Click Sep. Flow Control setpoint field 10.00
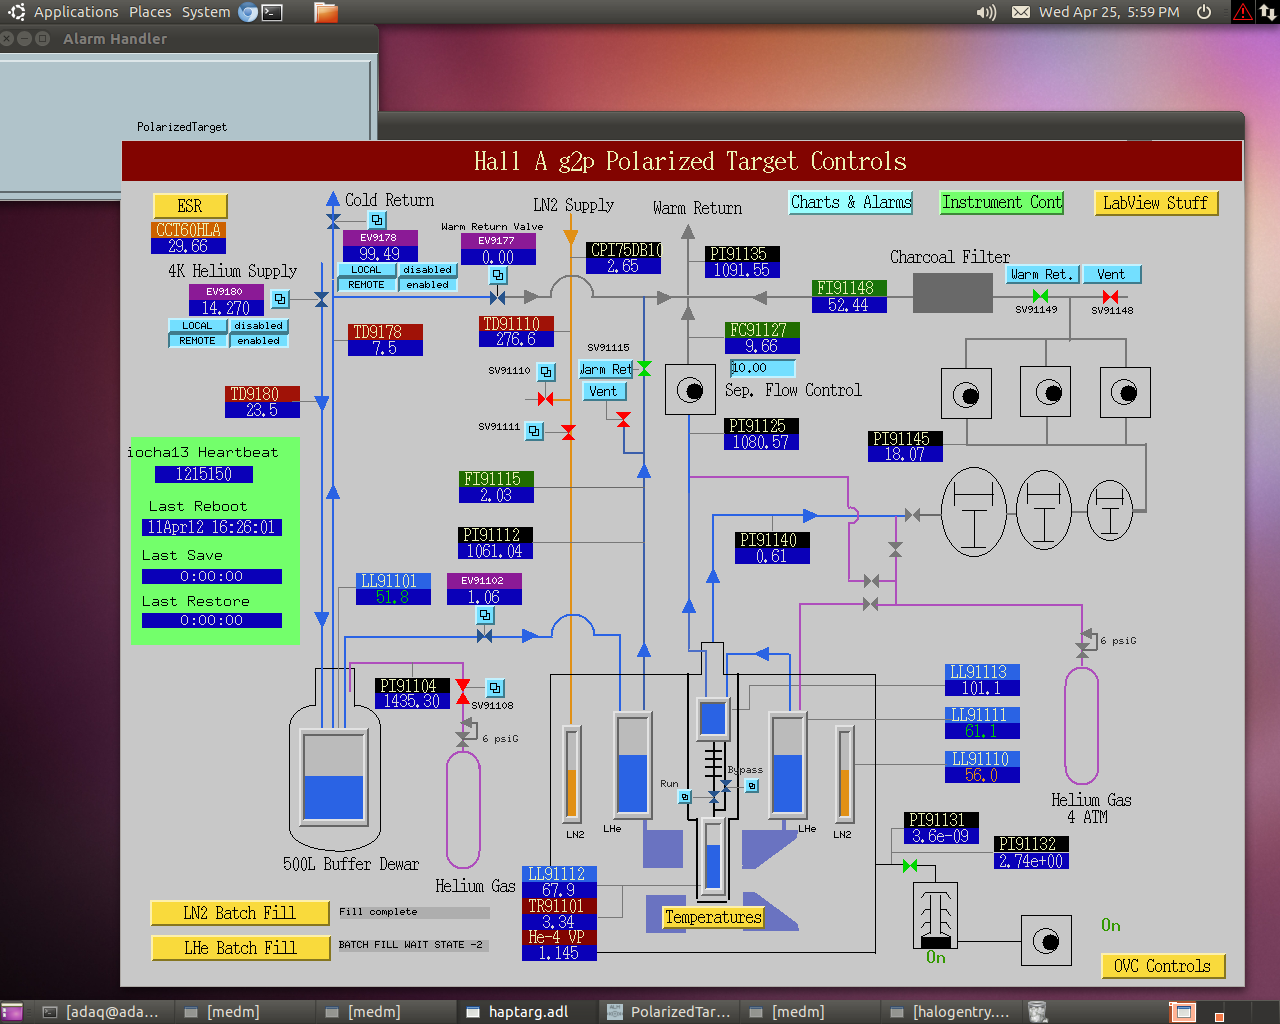1280x1024 pixels. tap(762, 368)
